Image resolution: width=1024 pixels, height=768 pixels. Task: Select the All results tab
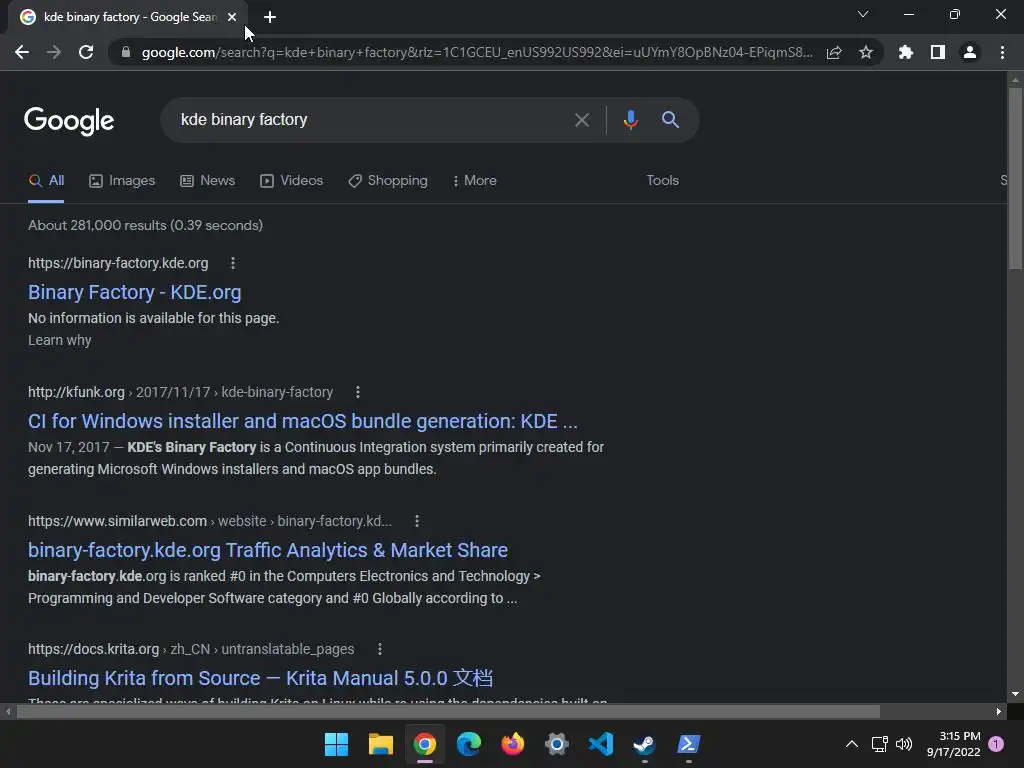[46, 181]
